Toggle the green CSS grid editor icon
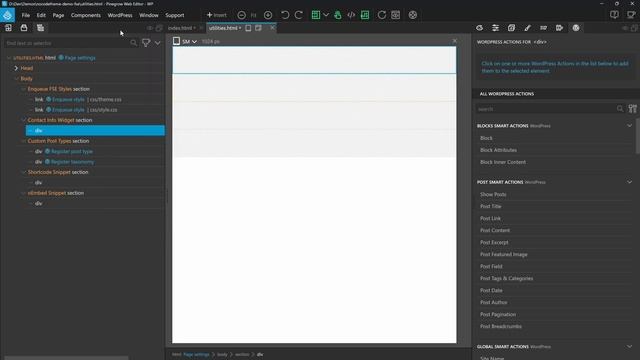This screenshot has width=640, height=360. click(365, 15)
